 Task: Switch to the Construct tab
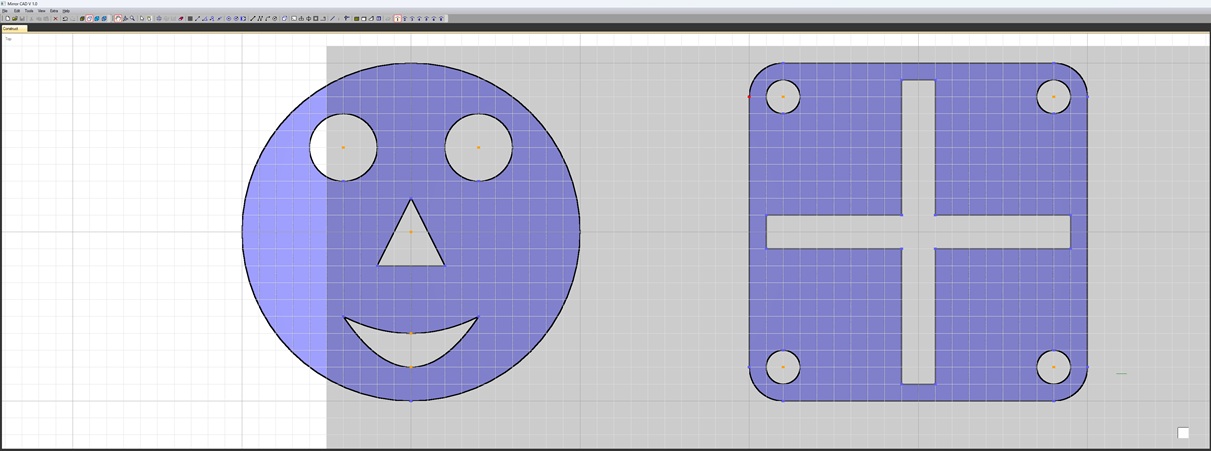click(12, 29)
